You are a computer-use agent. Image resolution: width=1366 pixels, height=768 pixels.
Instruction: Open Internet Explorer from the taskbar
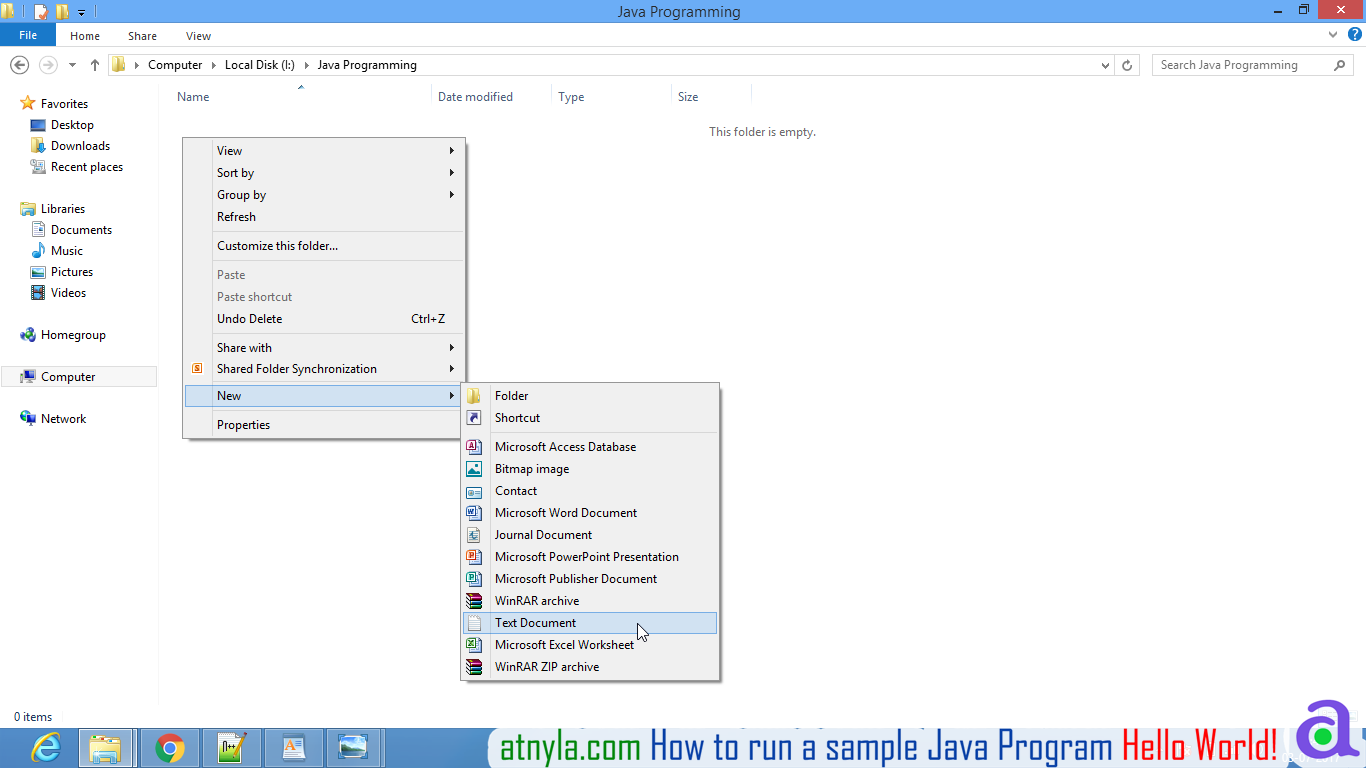(x=45, y=747)
